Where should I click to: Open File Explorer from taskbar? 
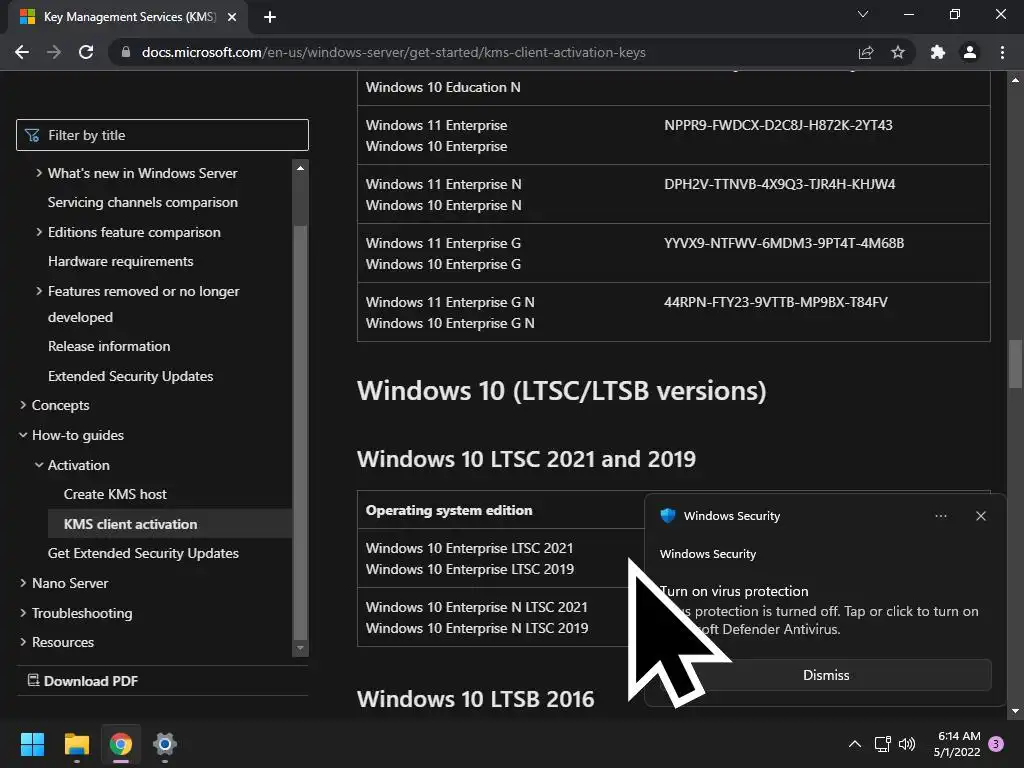(76, 744)
